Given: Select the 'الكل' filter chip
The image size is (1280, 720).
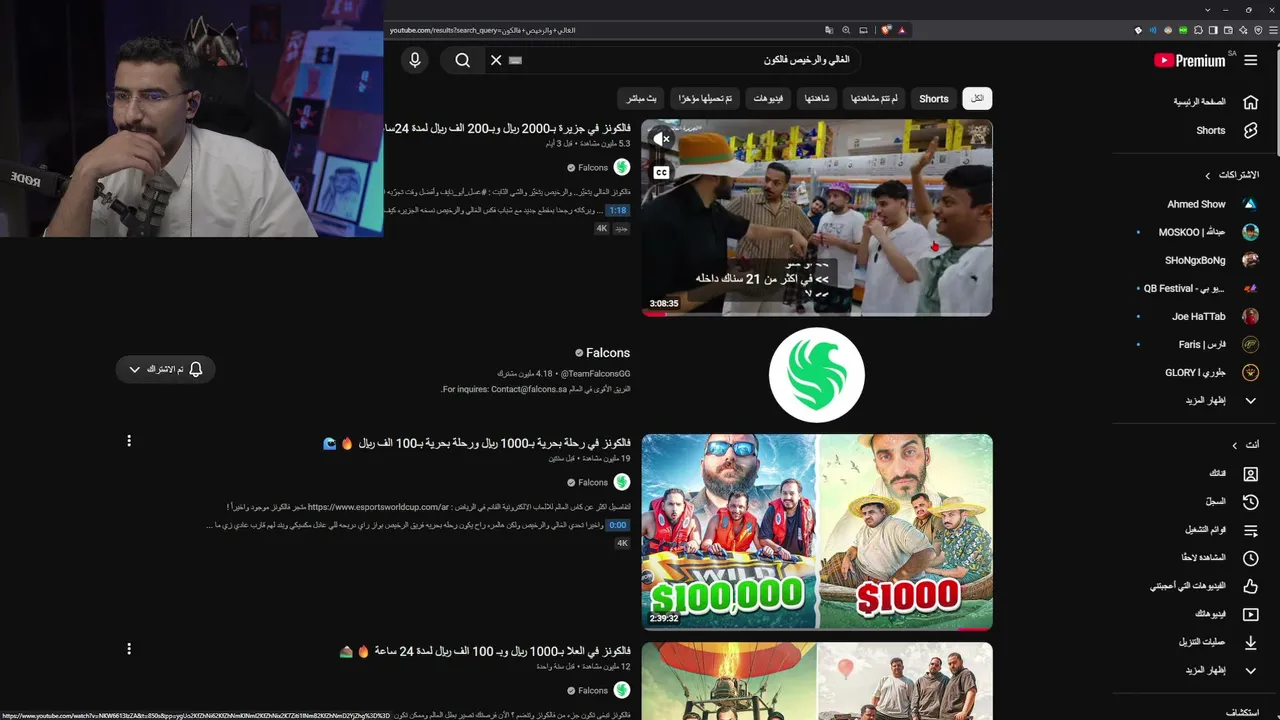Looking at the screenshot, I should click(977, 98).
